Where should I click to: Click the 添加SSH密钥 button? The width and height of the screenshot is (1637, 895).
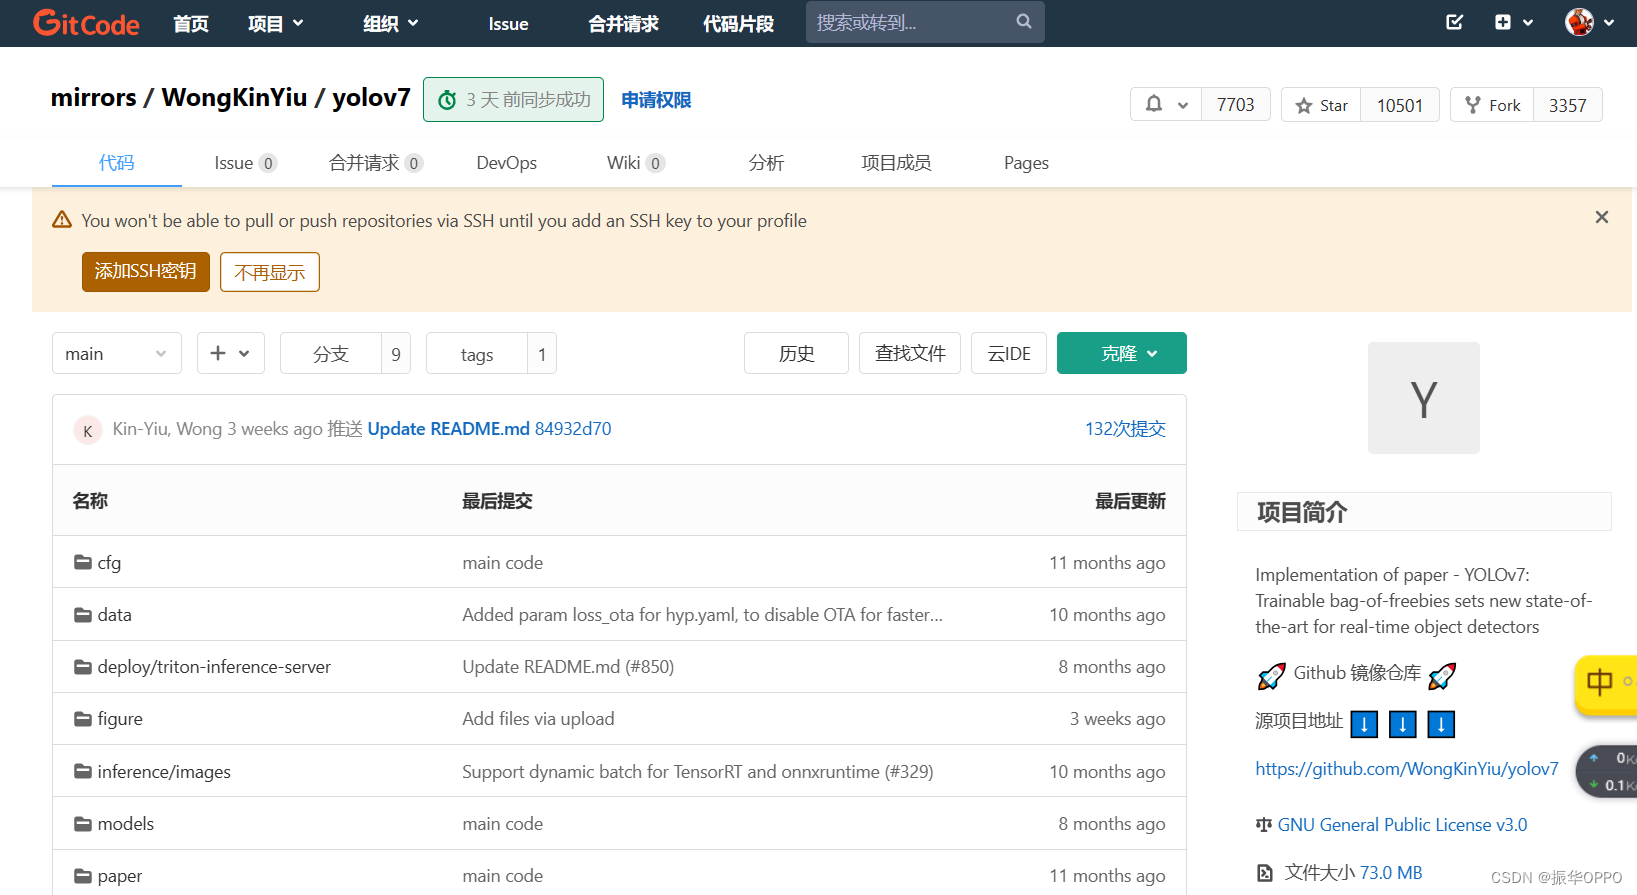click(146, 271)
